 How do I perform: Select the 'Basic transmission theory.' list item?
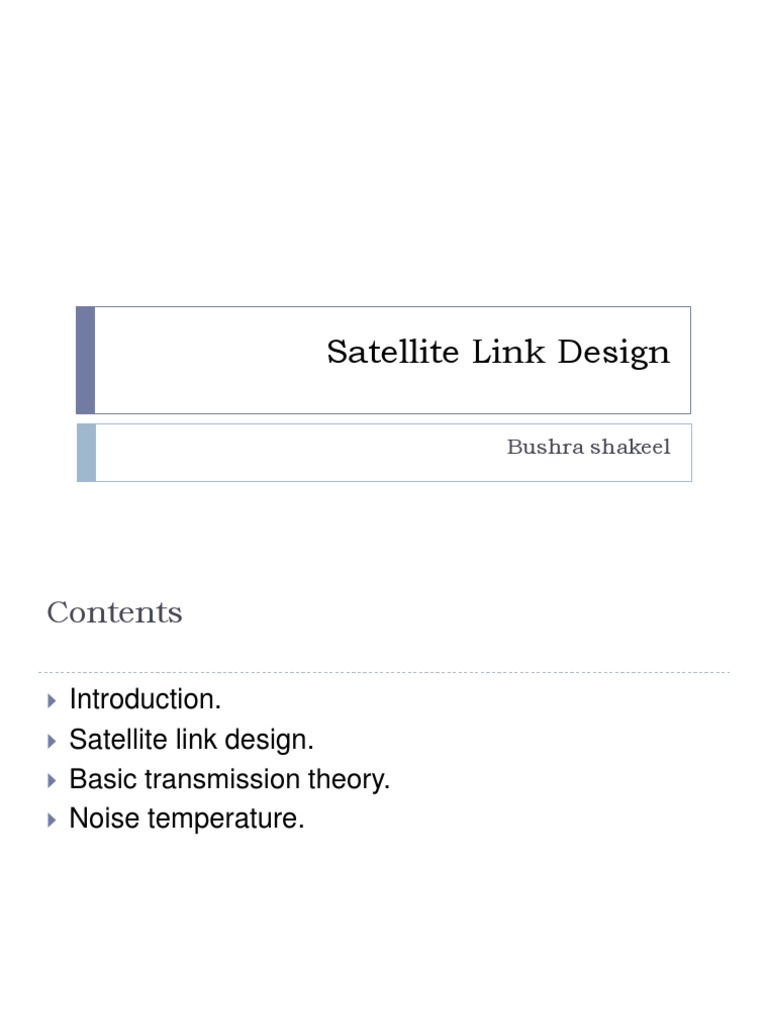tap(229, 780)
